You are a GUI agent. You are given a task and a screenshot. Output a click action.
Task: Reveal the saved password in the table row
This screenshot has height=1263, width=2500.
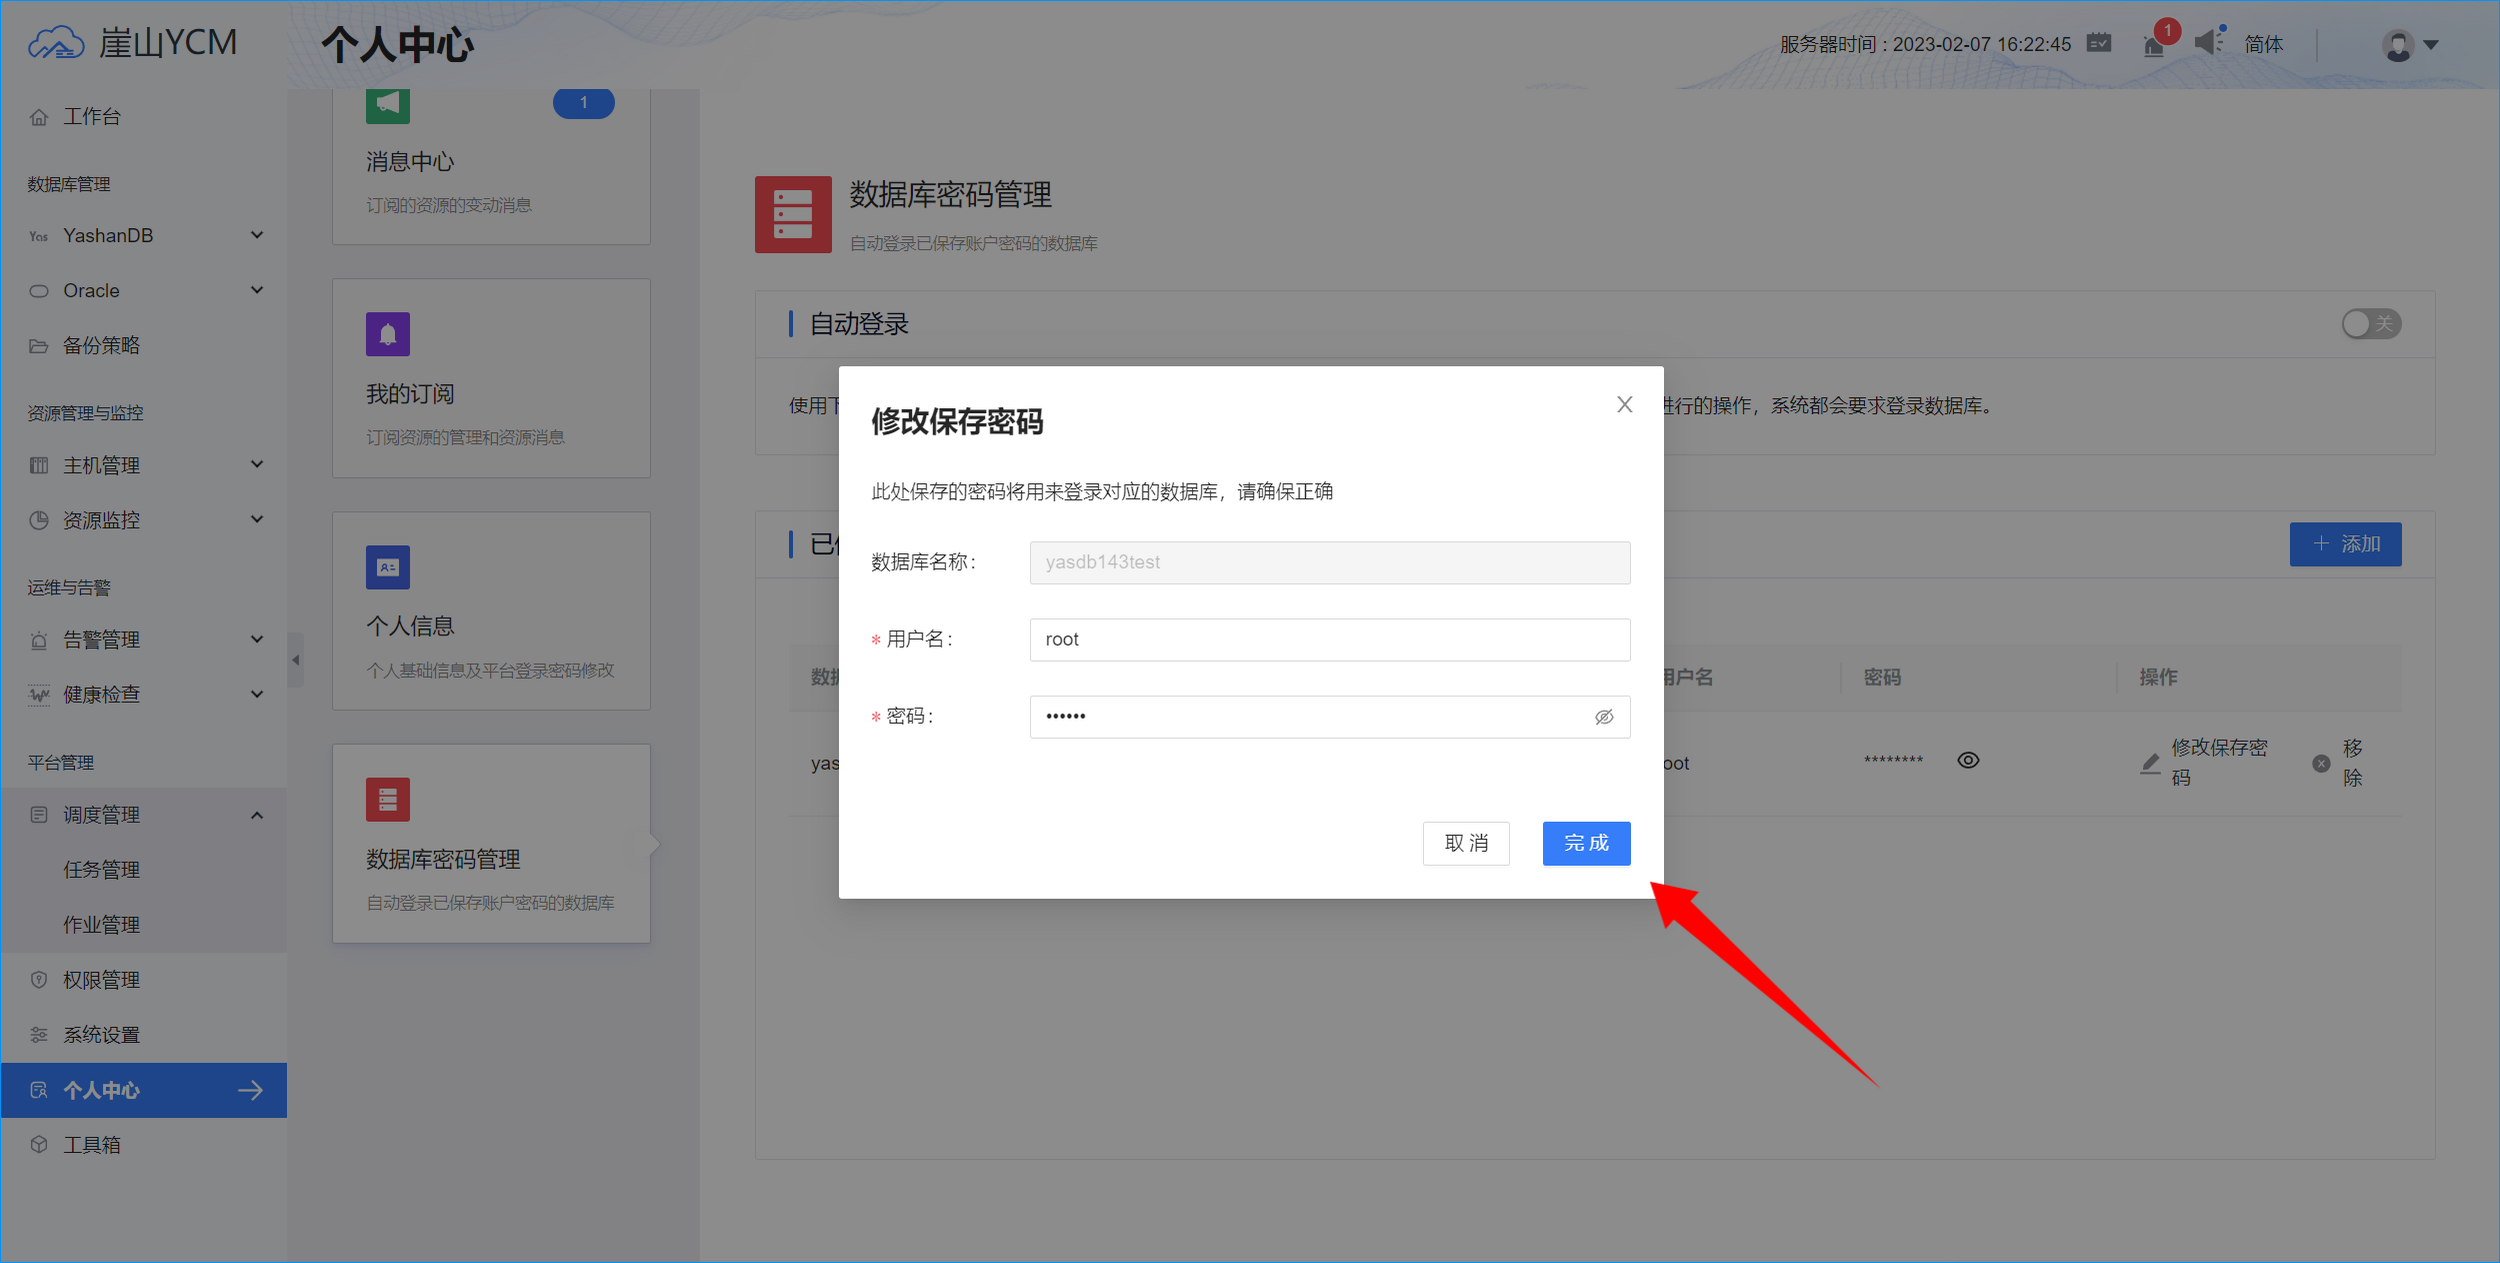point(1968,760)
